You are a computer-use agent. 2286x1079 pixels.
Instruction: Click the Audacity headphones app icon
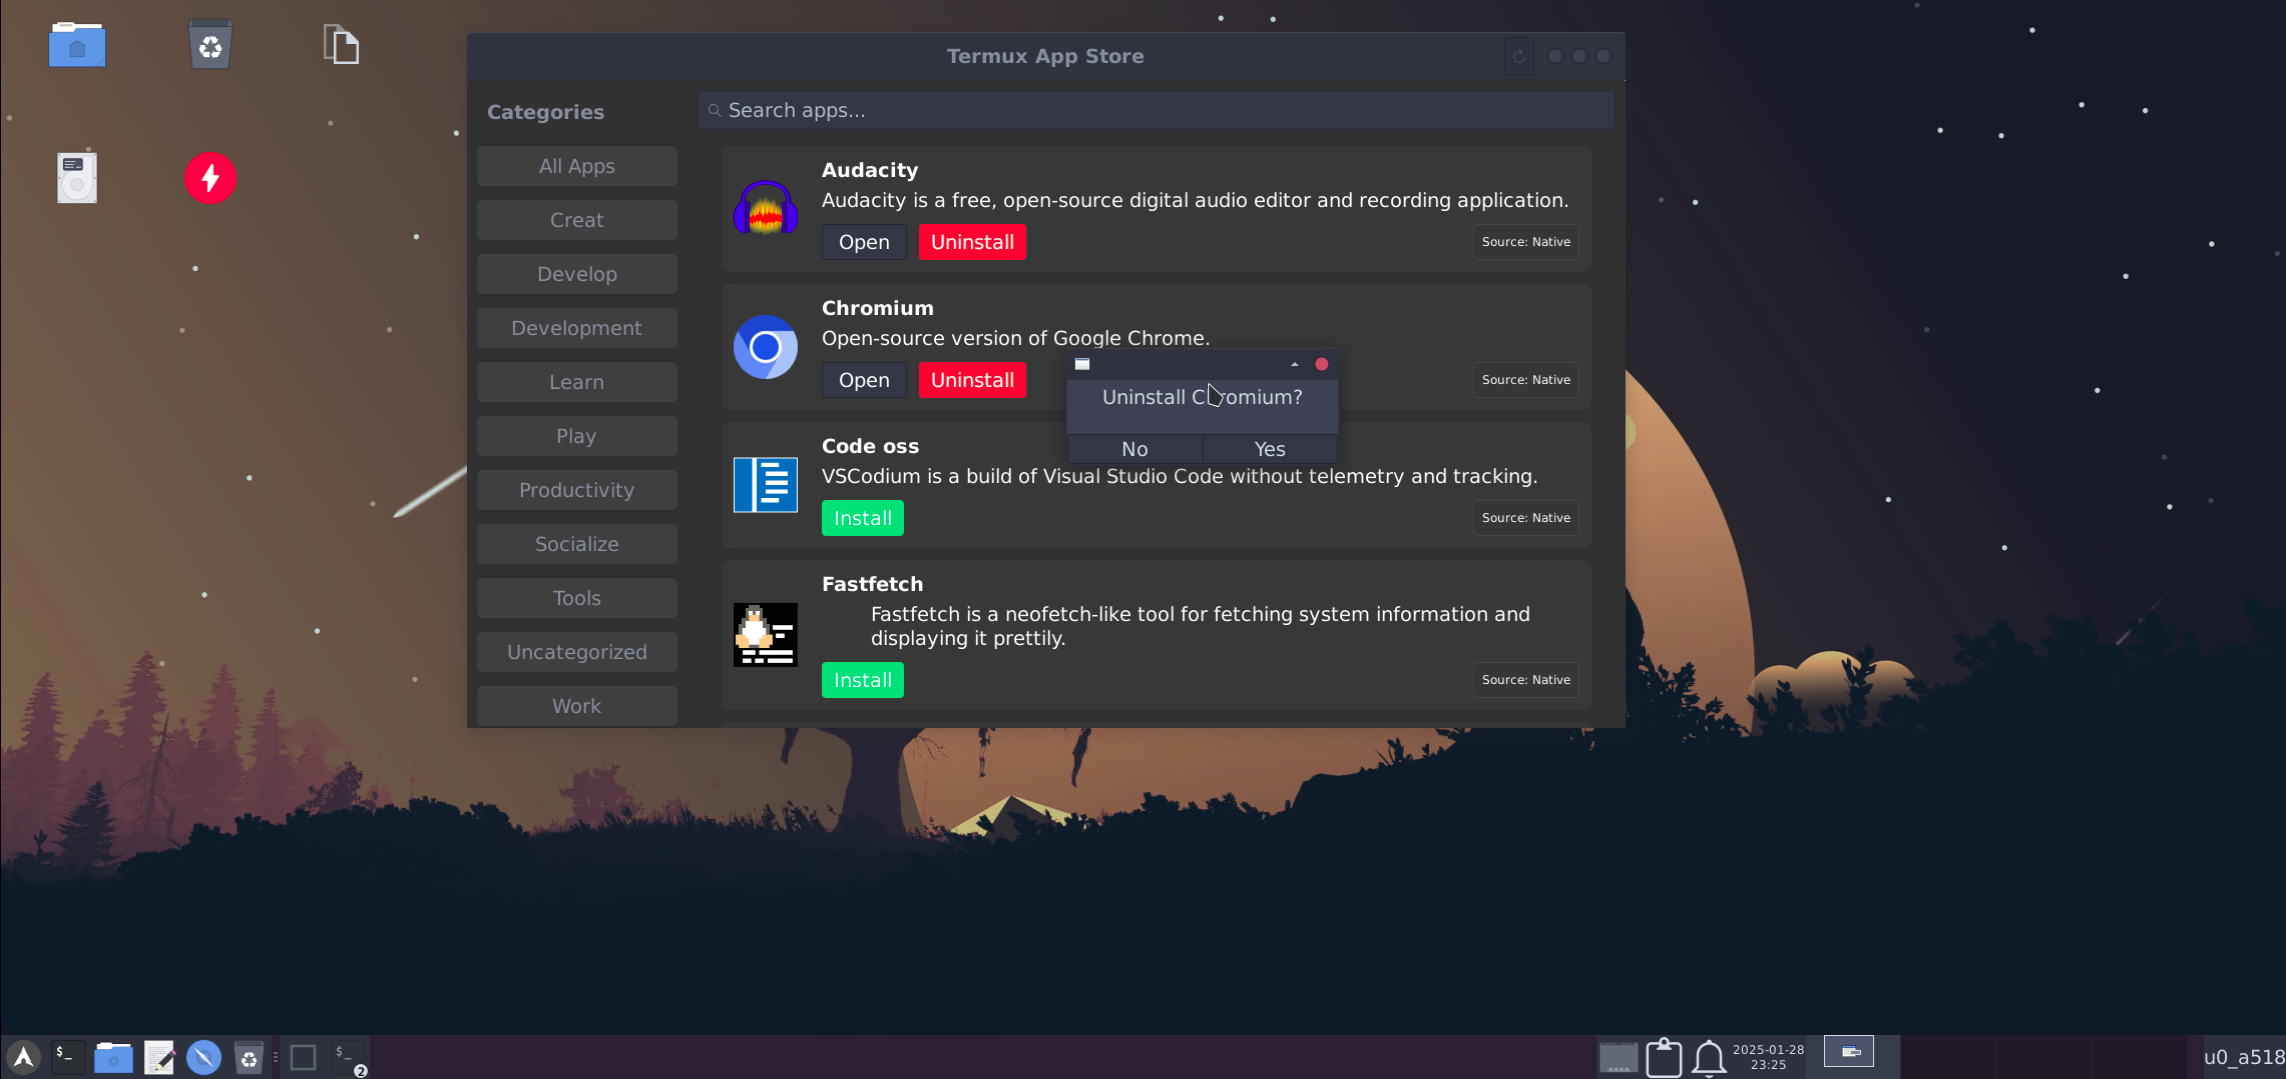pos(765,209)
